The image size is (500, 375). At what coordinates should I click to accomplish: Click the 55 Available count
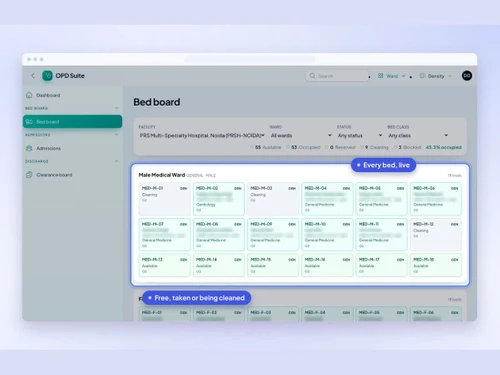click(x=266, y=147)
